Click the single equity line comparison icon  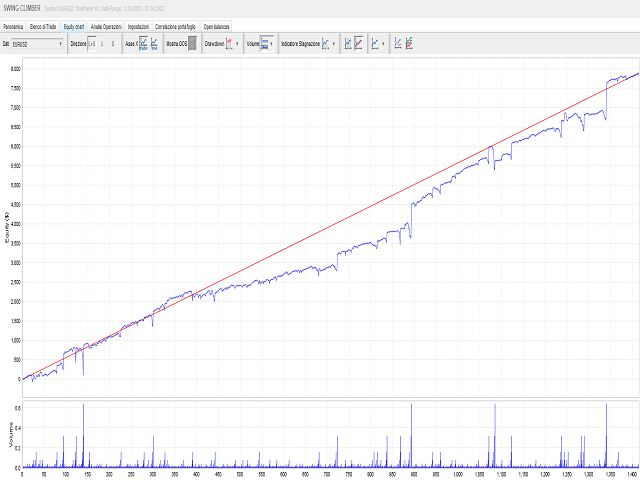(x=398, y=44)
